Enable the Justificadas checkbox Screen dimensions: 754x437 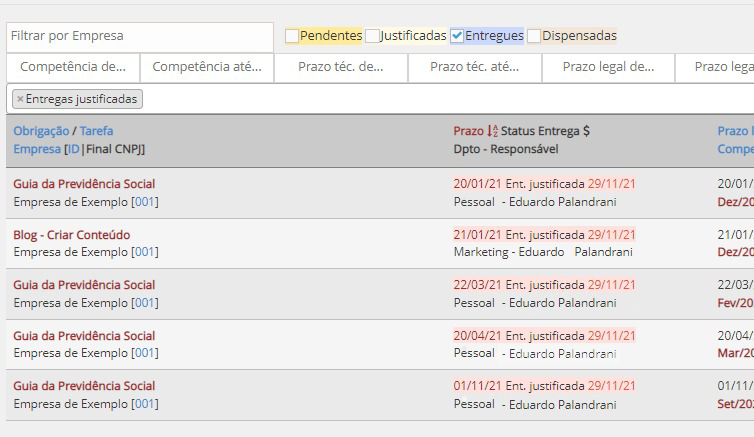point(372,36)
